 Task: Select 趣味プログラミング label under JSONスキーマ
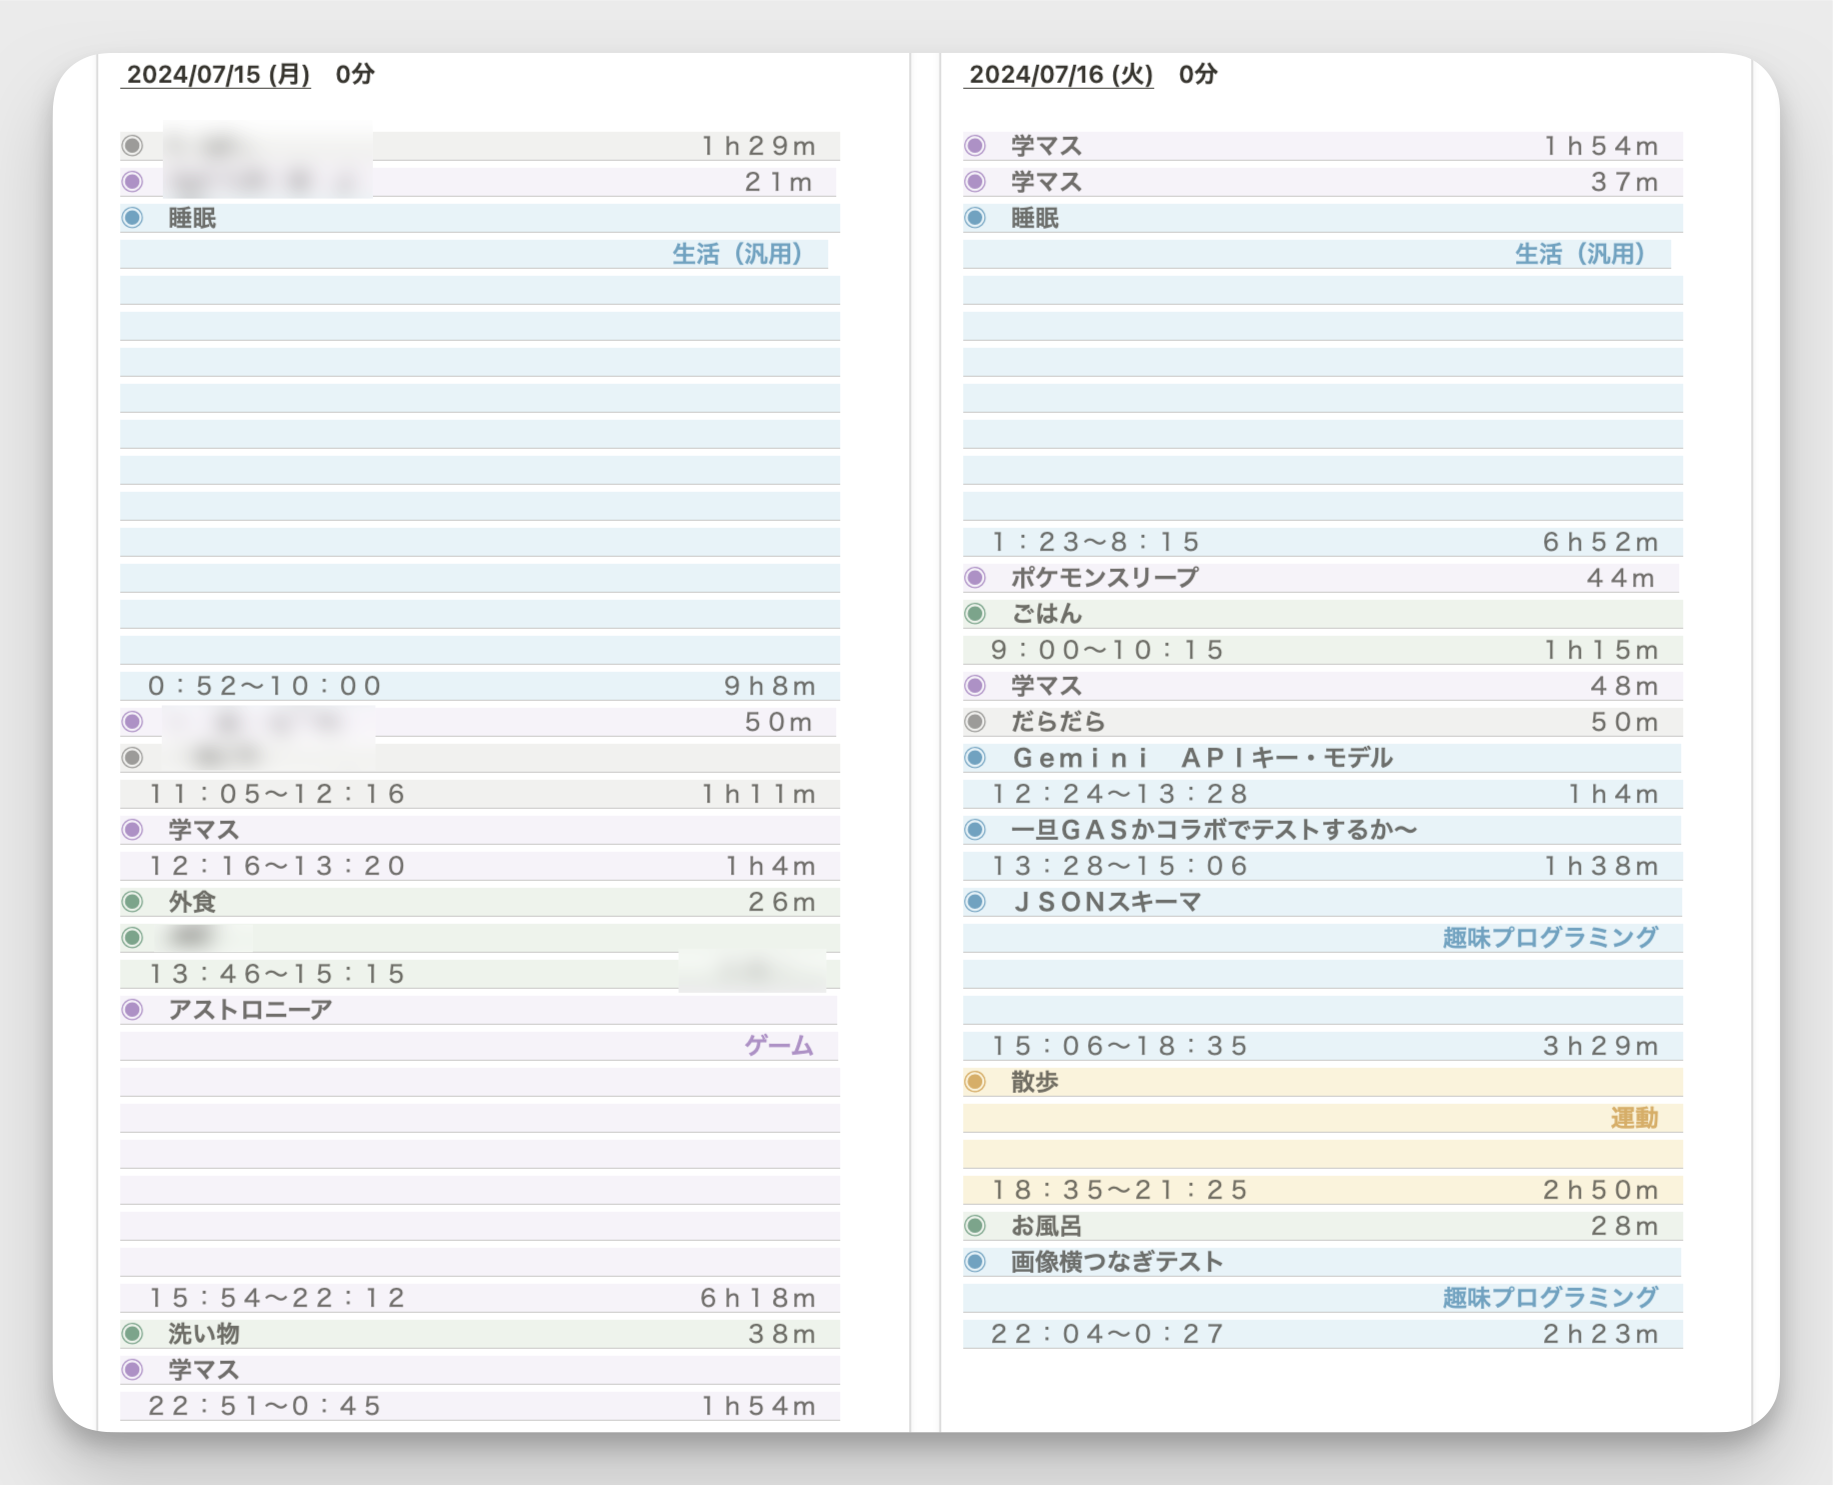[x=1550, y=938]
